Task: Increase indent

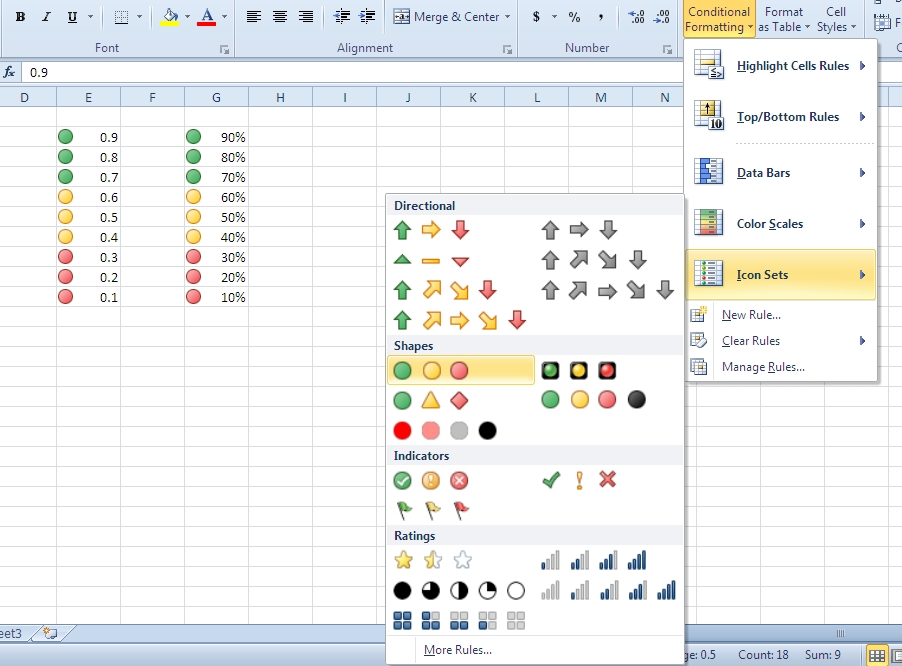Action: tap(367, 17)
